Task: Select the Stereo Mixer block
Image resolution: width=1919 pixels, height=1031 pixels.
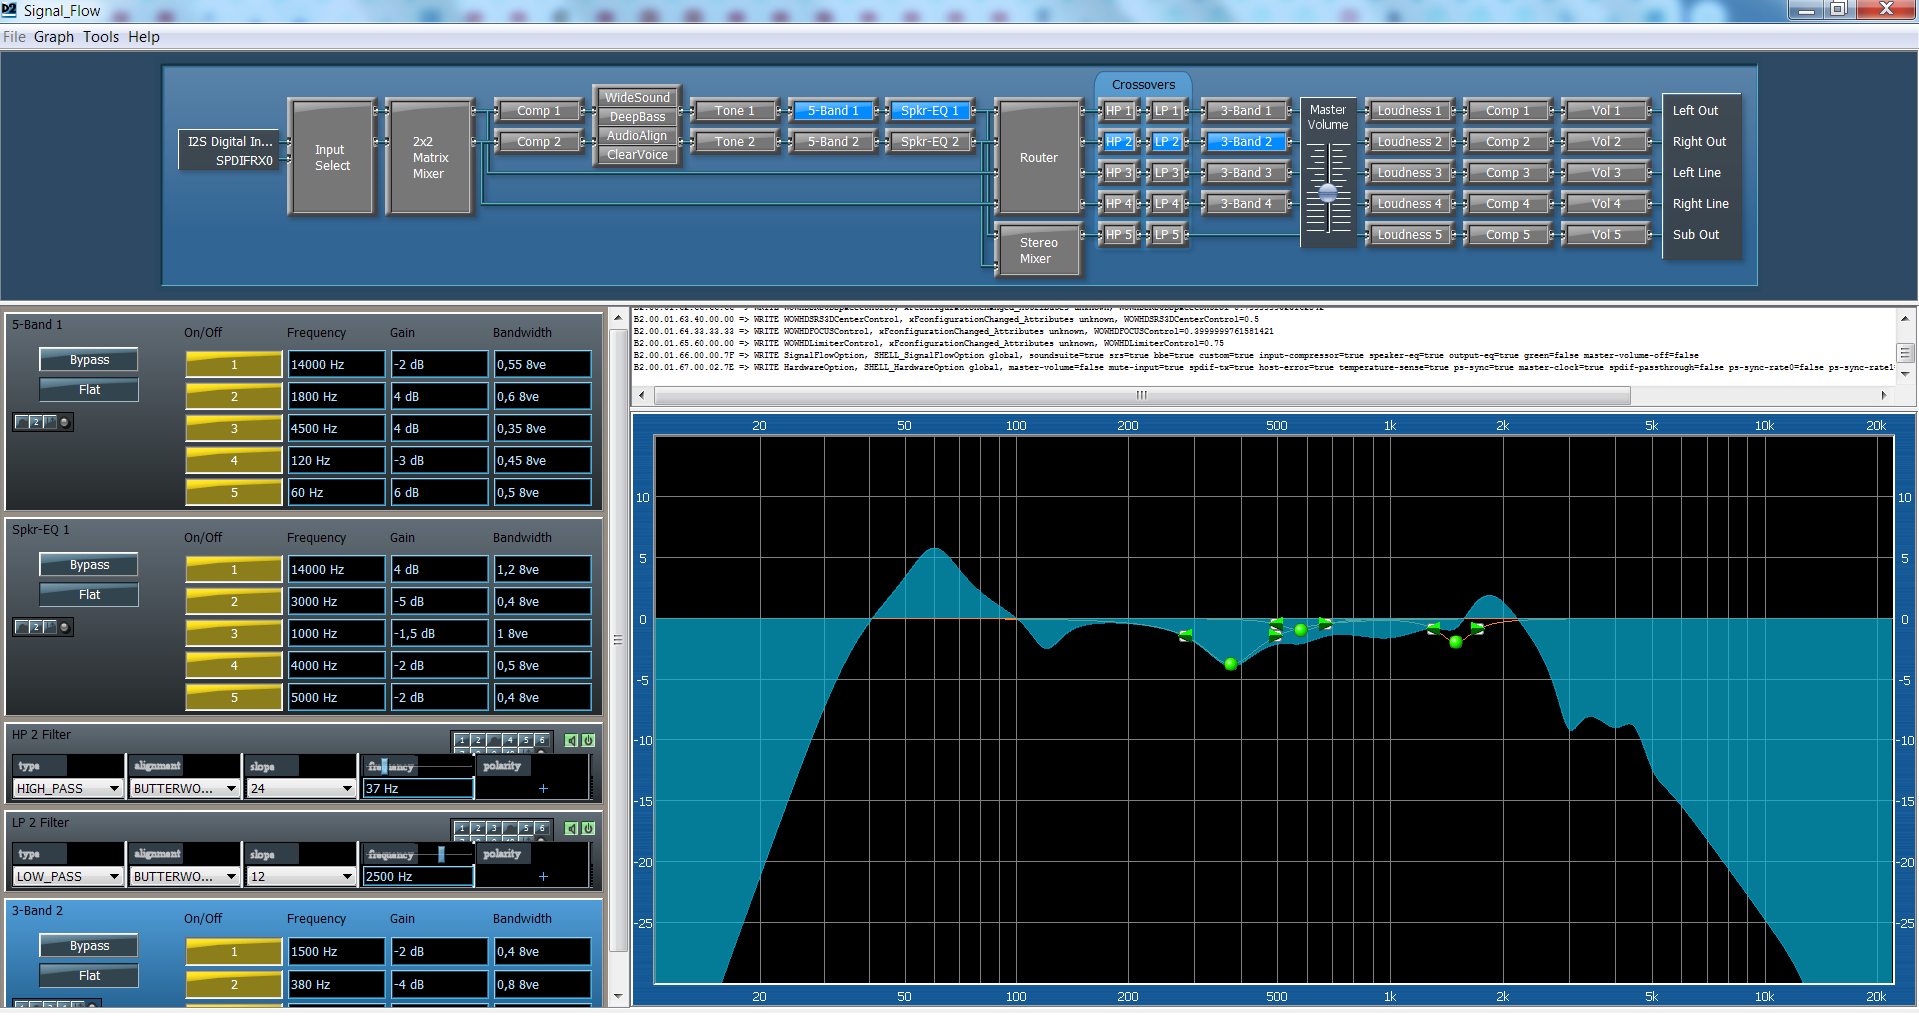Action: pos(1037,250)
